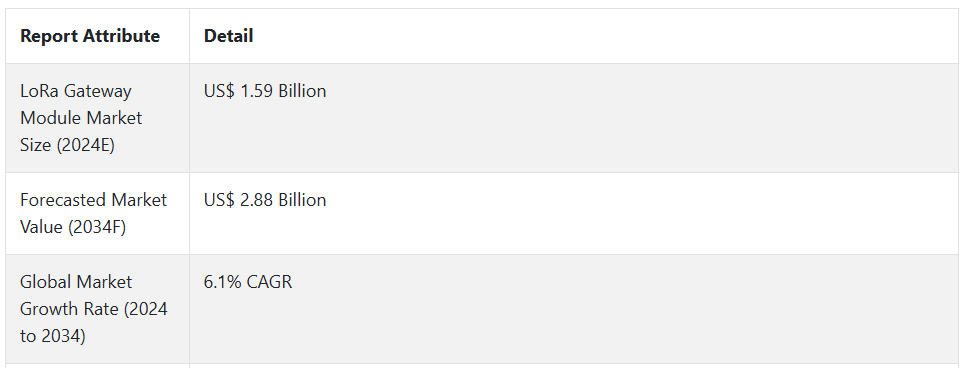
Task: Click the word CAGR in the table
Action: (269, 282)
